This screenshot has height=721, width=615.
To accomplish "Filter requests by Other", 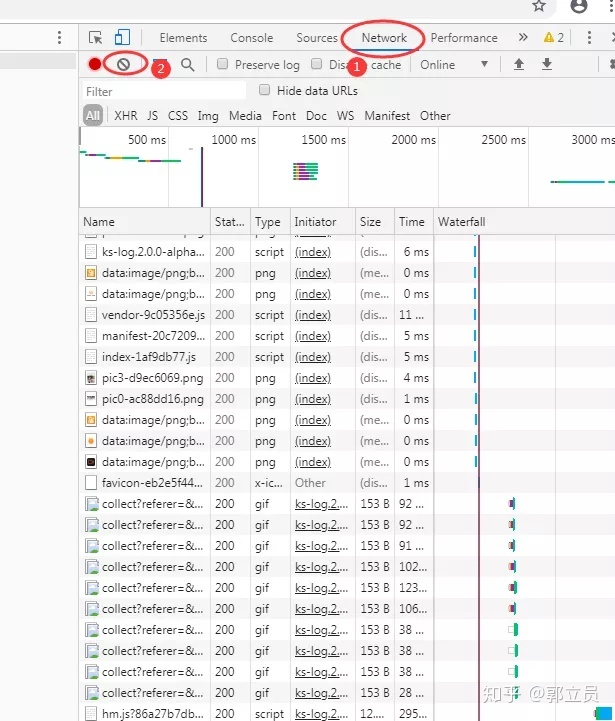I will click(x=435, y=115).
